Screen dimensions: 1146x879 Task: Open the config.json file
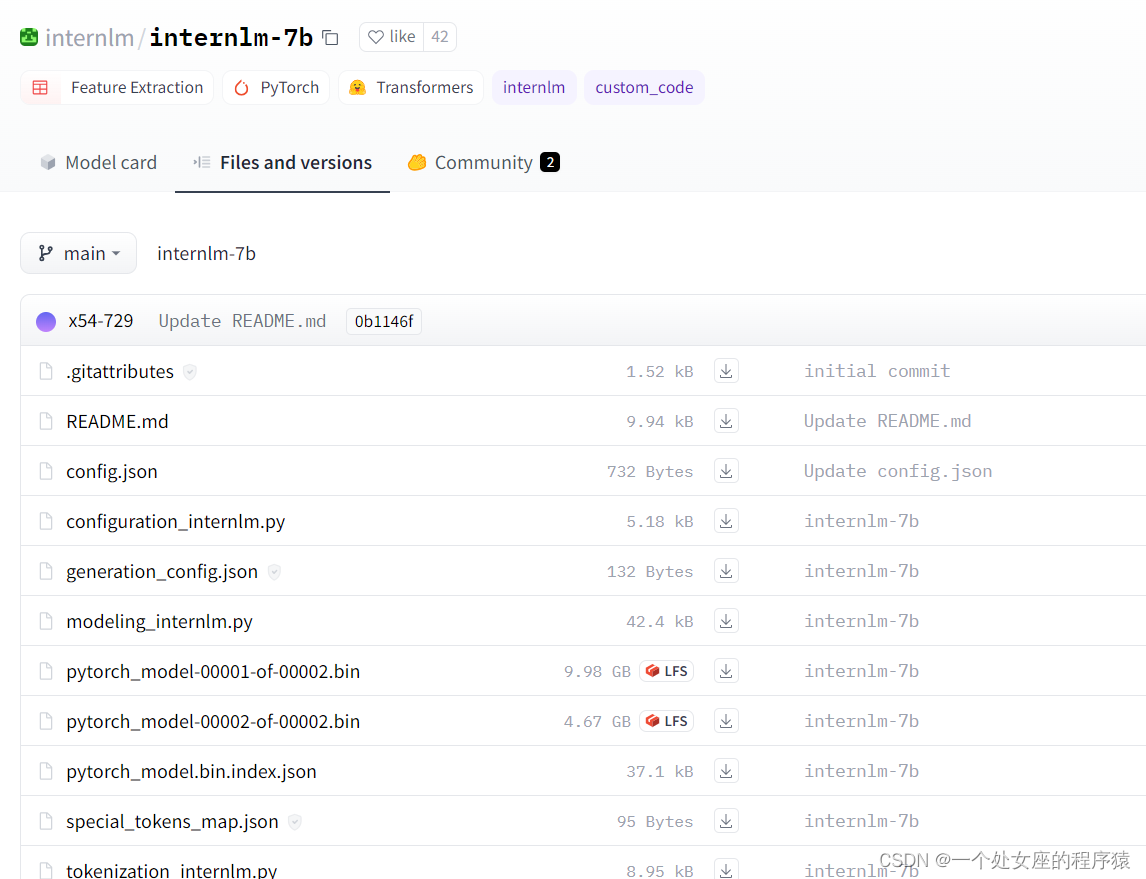[112, 471]
